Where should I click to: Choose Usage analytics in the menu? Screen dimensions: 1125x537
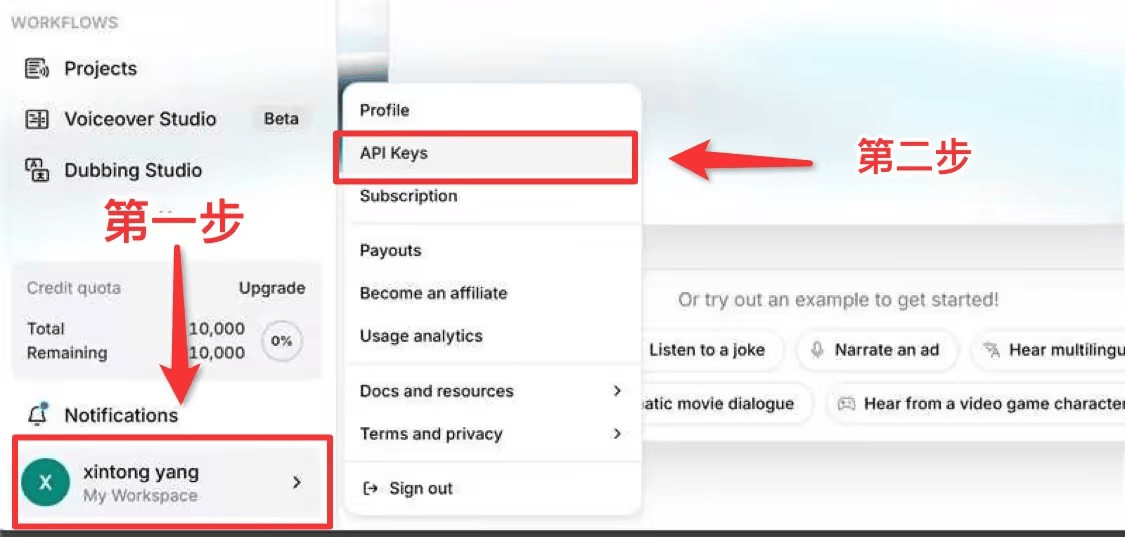click(x=421, y=336)
